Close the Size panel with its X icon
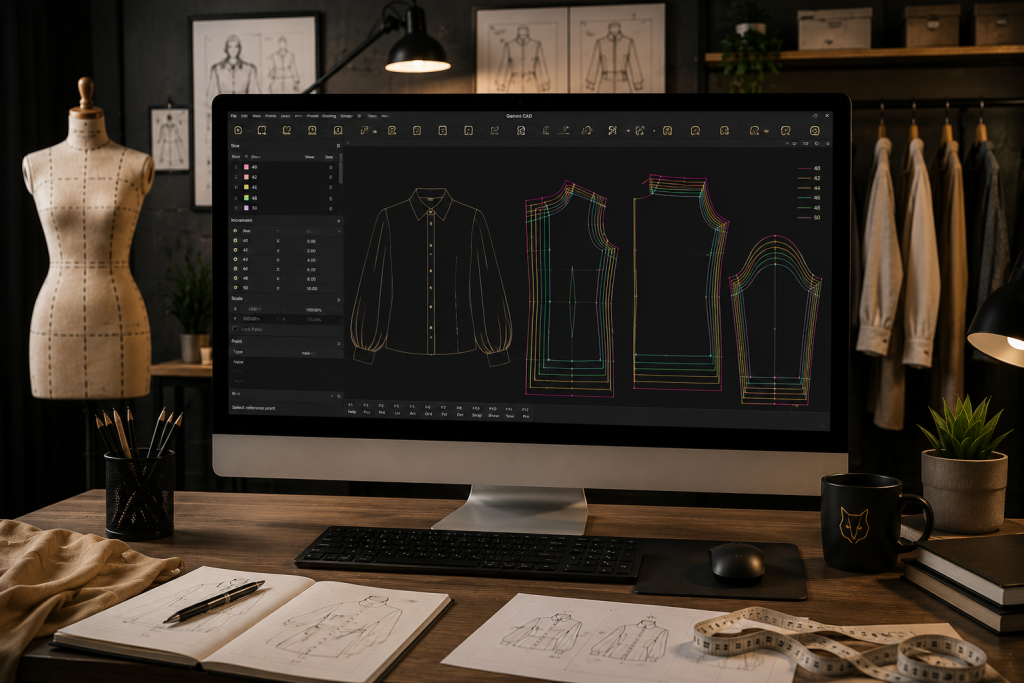1024x683 pixels. [338, 146]
